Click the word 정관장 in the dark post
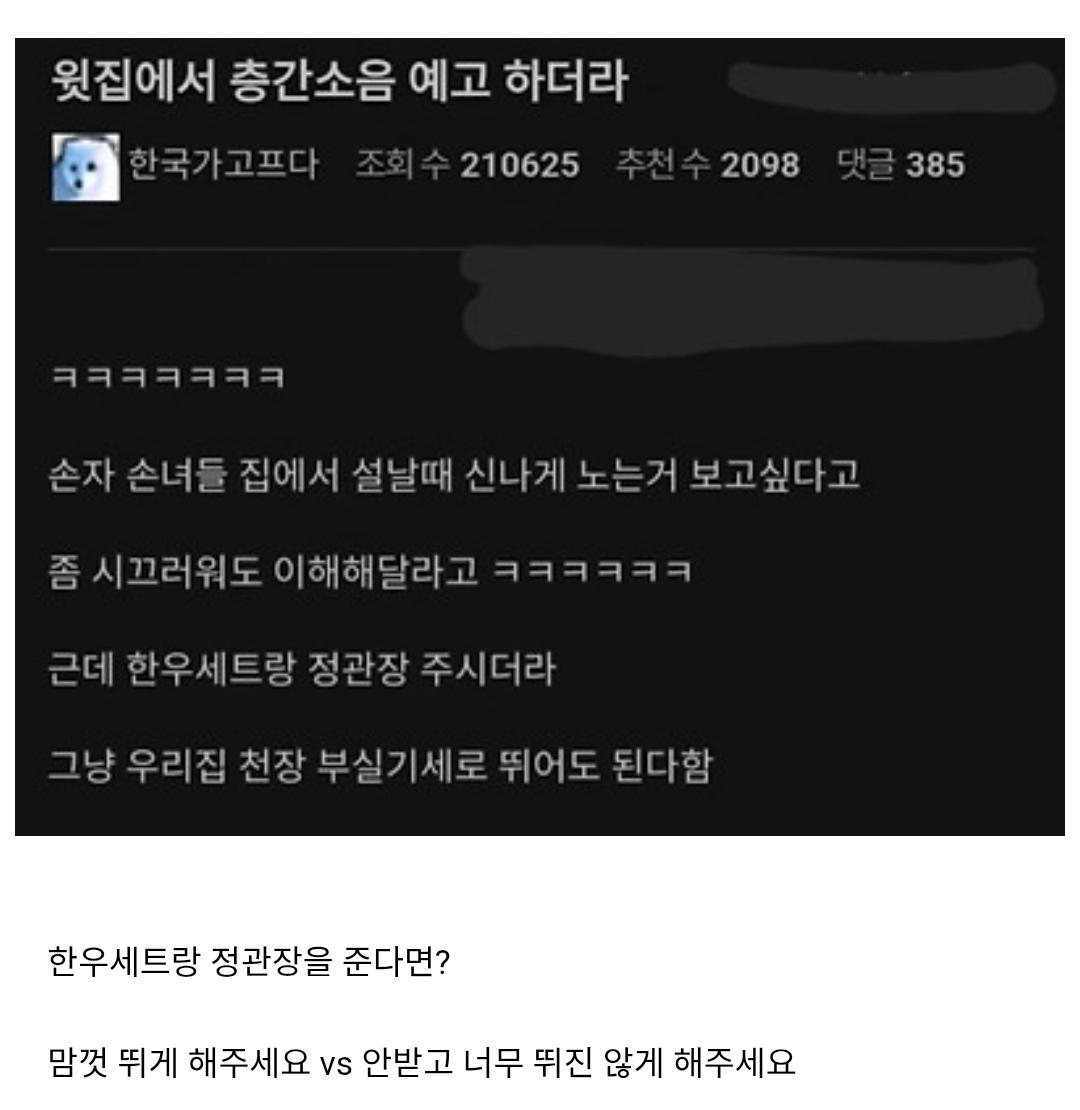This screenshot has width=1080, height=1110. (x=358, y=668)
